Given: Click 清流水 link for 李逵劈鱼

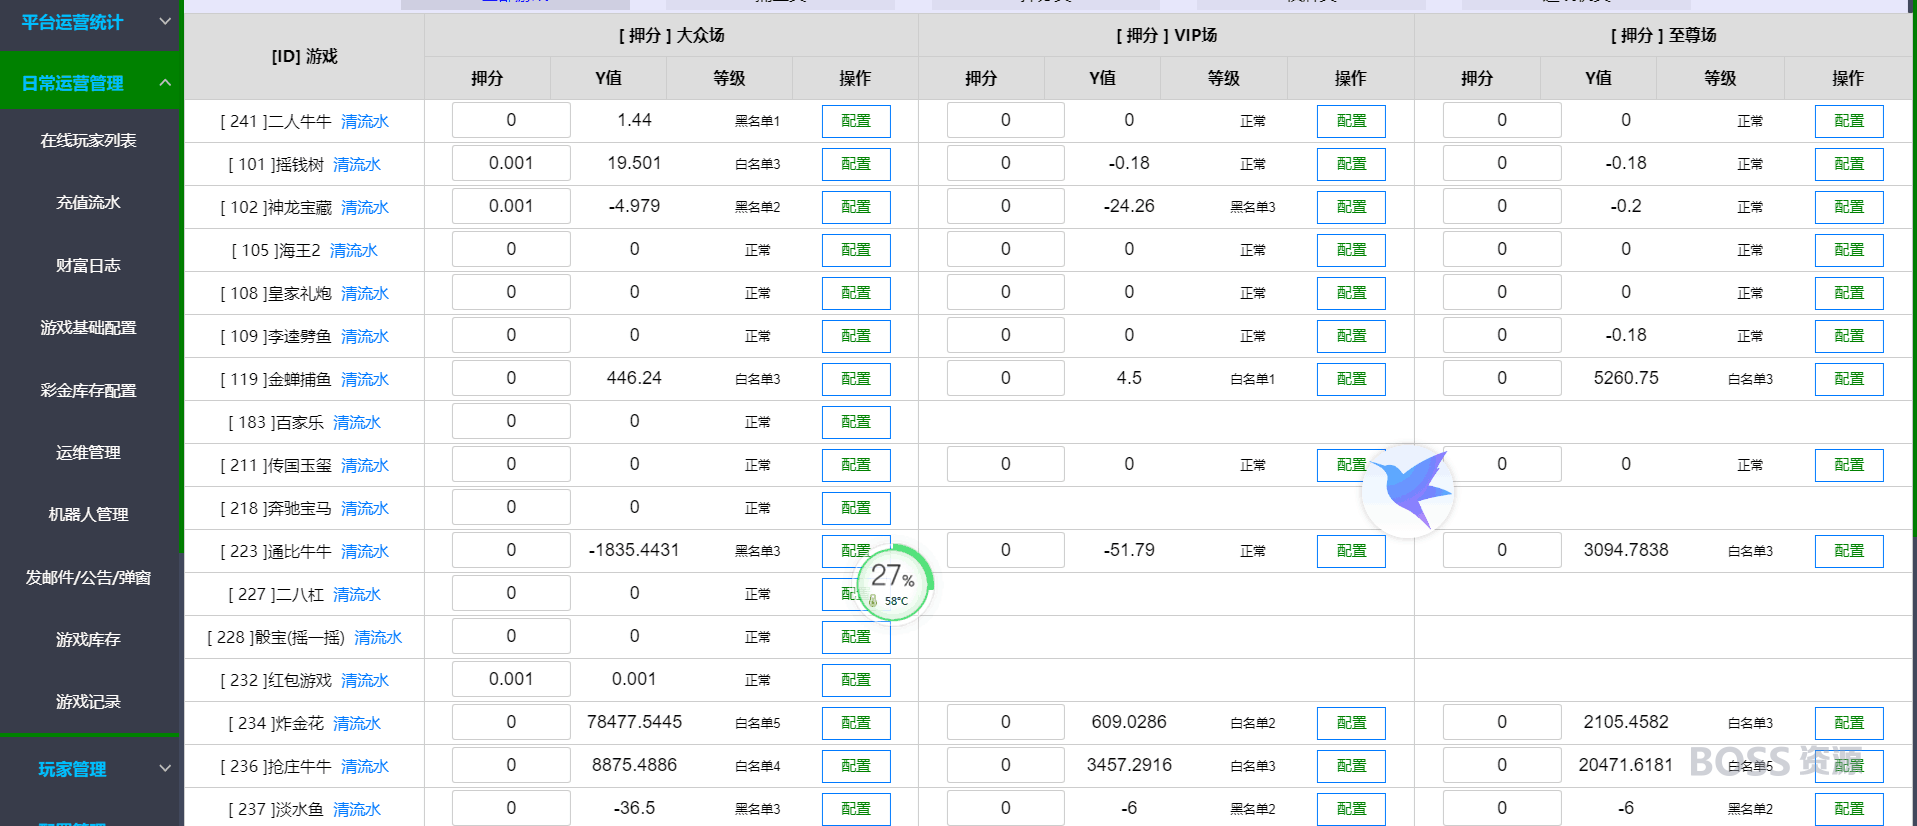Looking at the screenshot, I should [365, 337].
